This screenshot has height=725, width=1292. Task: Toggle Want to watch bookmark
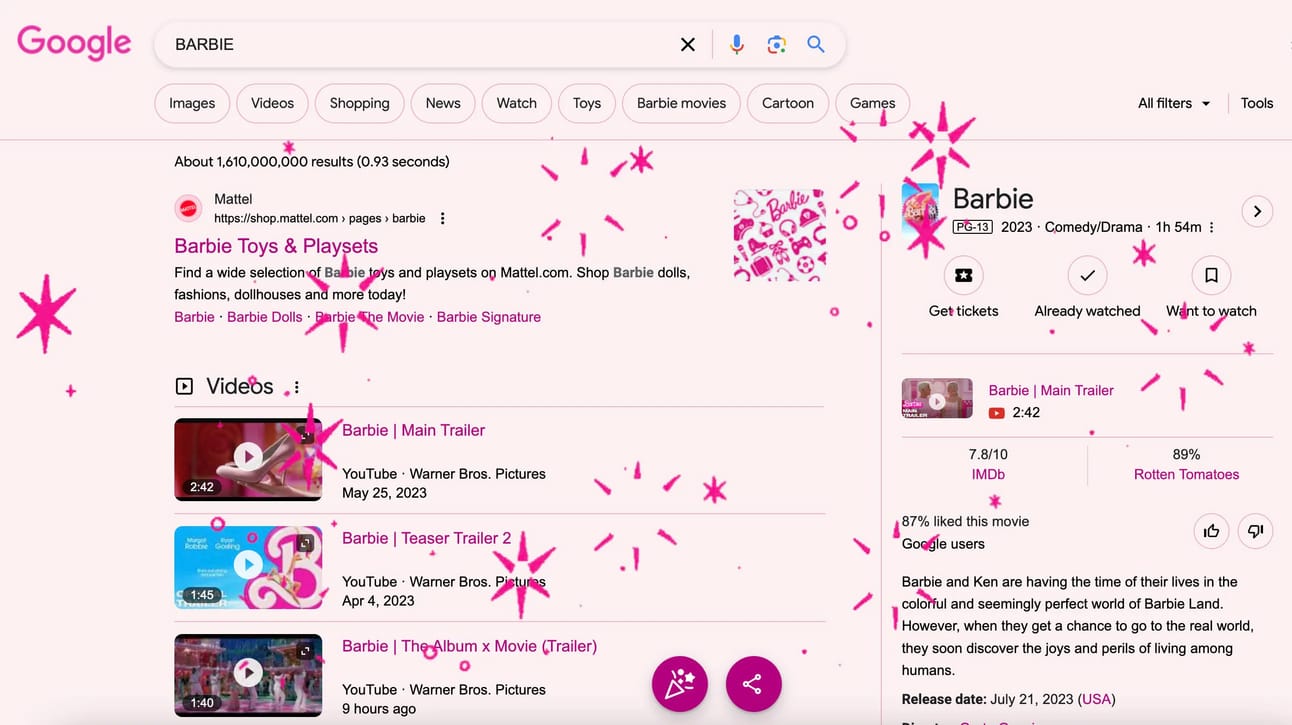point(1211,275)
